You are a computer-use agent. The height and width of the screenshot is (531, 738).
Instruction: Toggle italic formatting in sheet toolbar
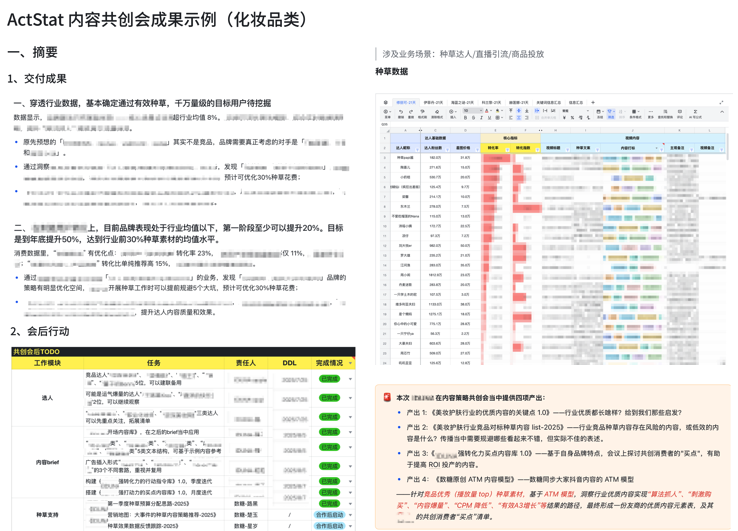481,118
